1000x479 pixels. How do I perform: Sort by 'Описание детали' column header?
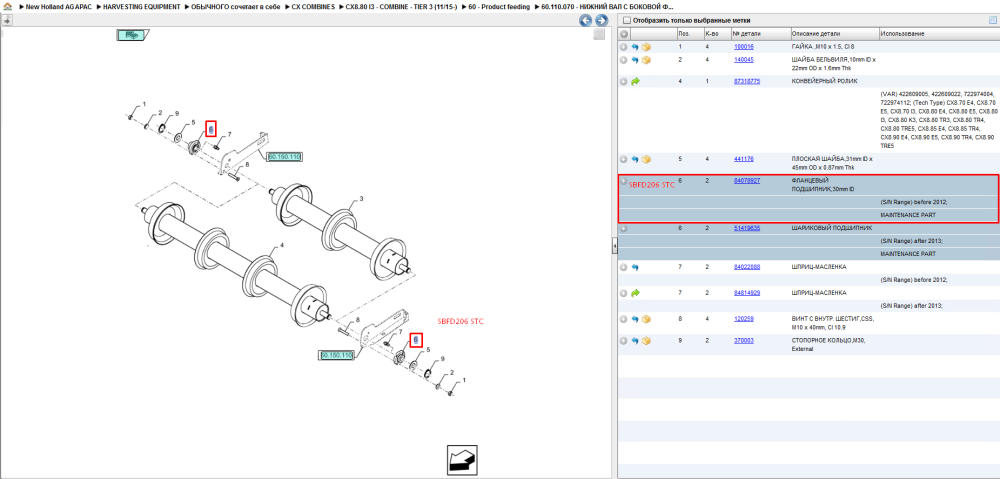(x=834, y=34)
